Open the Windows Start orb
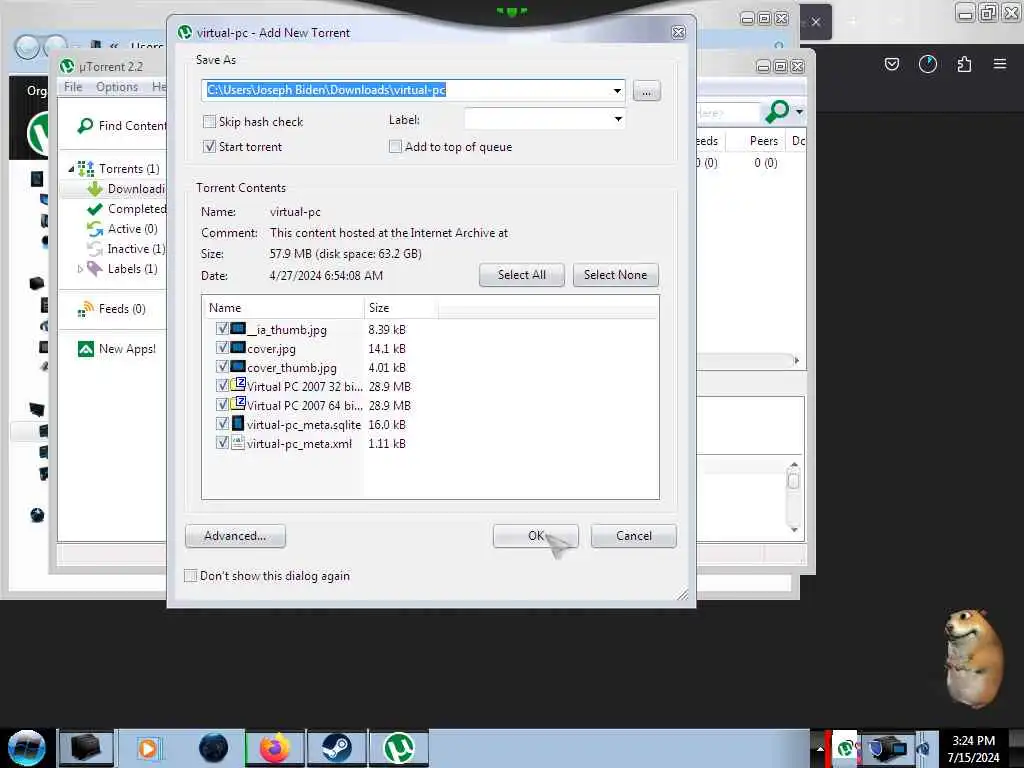The height and width of the screenshot is (768, 1024). coord(26,748)
